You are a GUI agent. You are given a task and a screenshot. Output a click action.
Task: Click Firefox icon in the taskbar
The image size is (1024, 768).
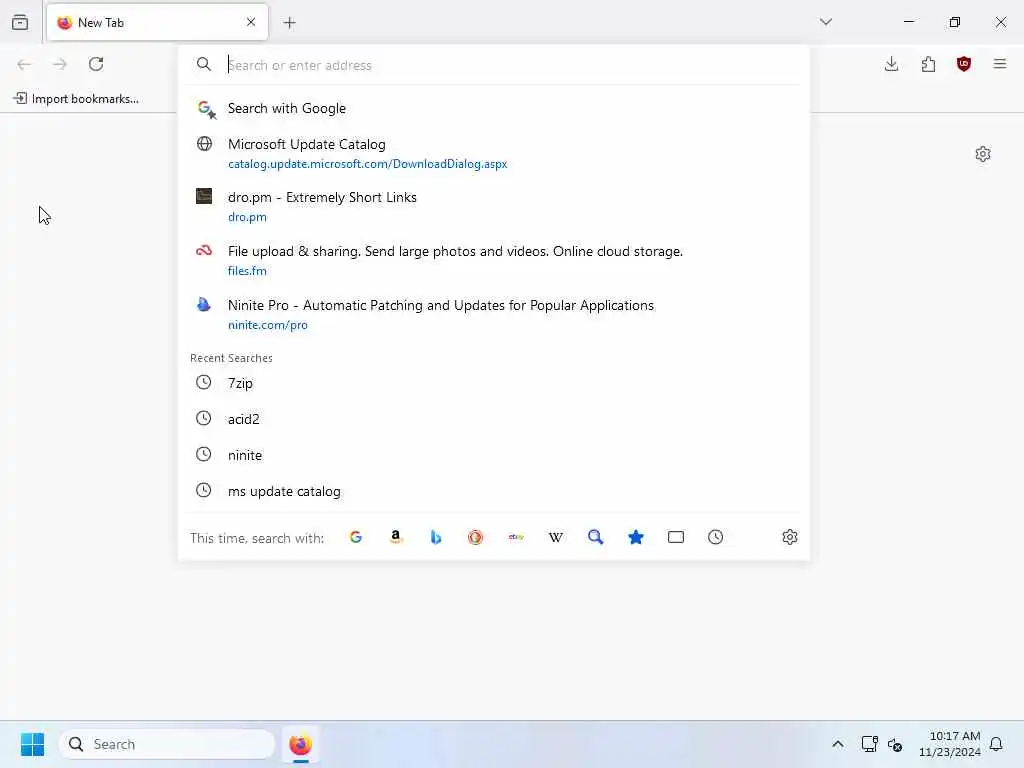(x=300, y=744)
